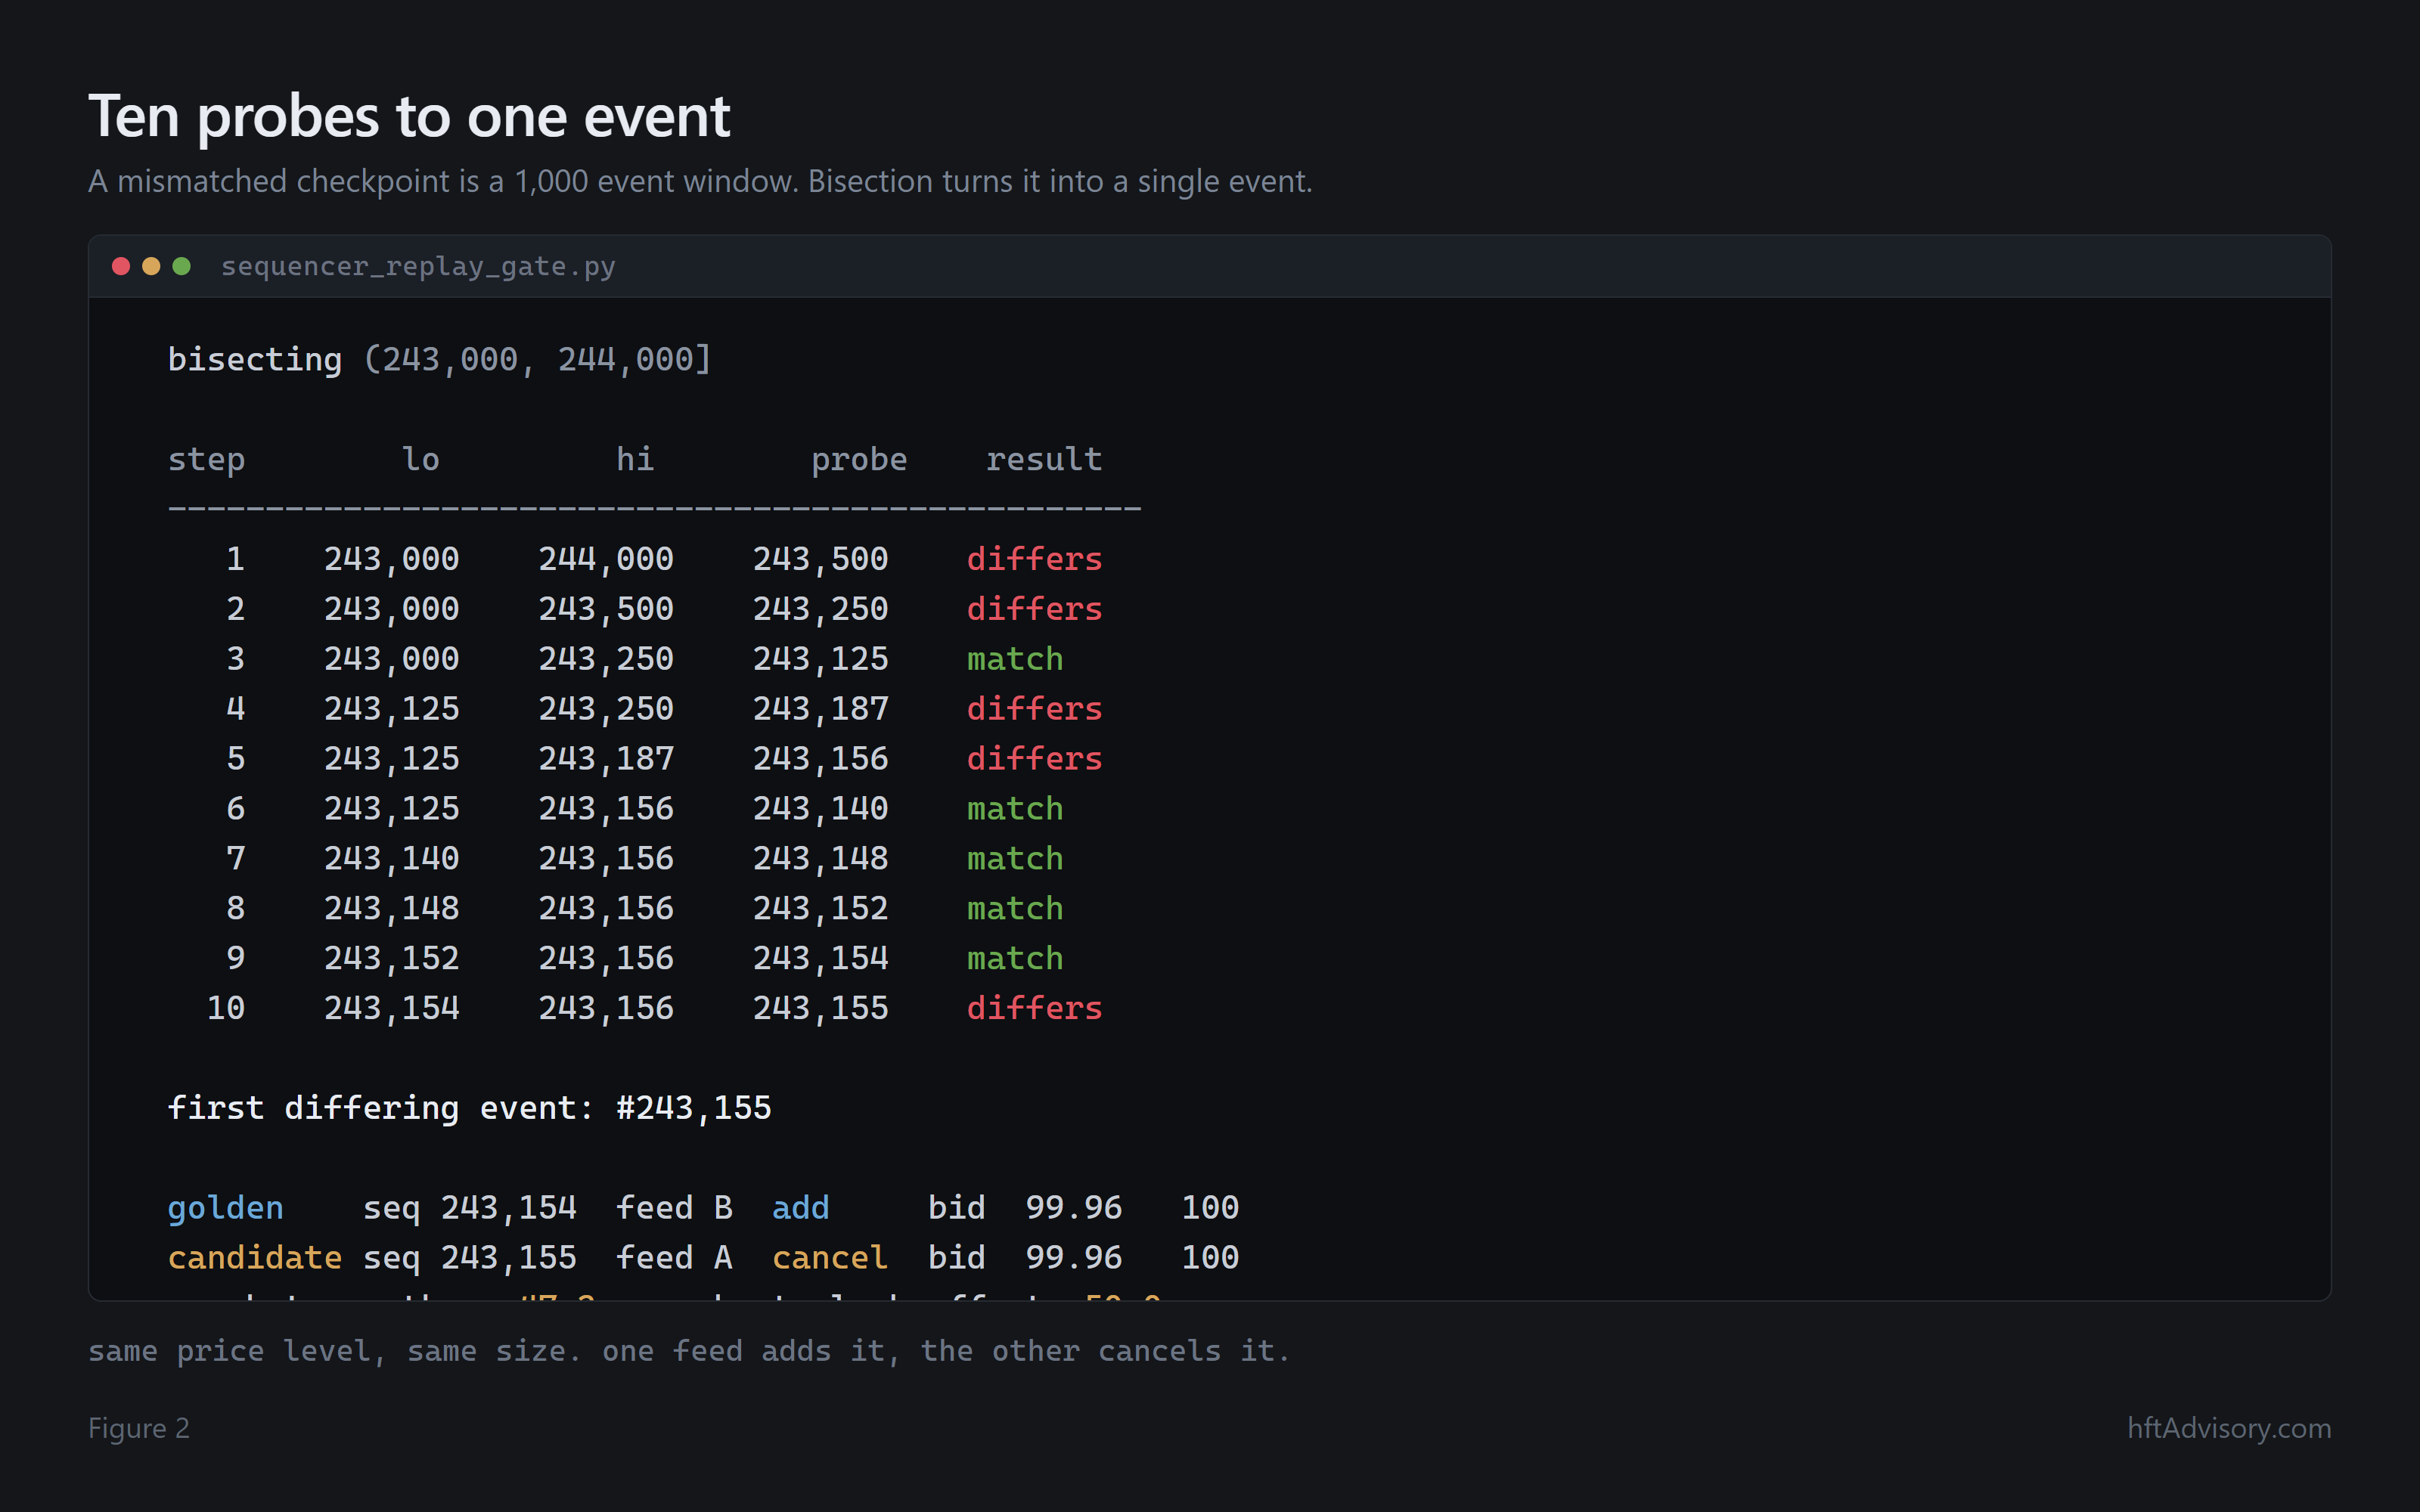Click step number 10 in the table
2420x1512 pixels.
pyautogui.click(x=226, y=1009)
